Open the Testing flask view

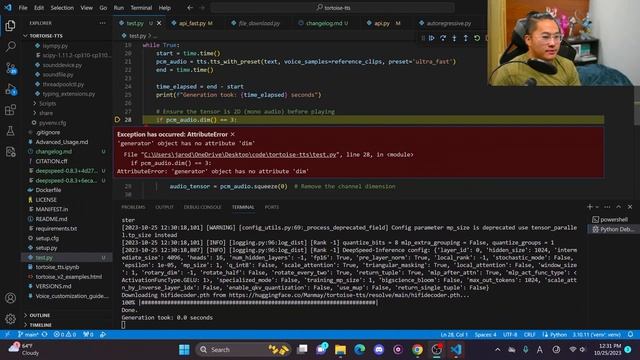point(10,131)
